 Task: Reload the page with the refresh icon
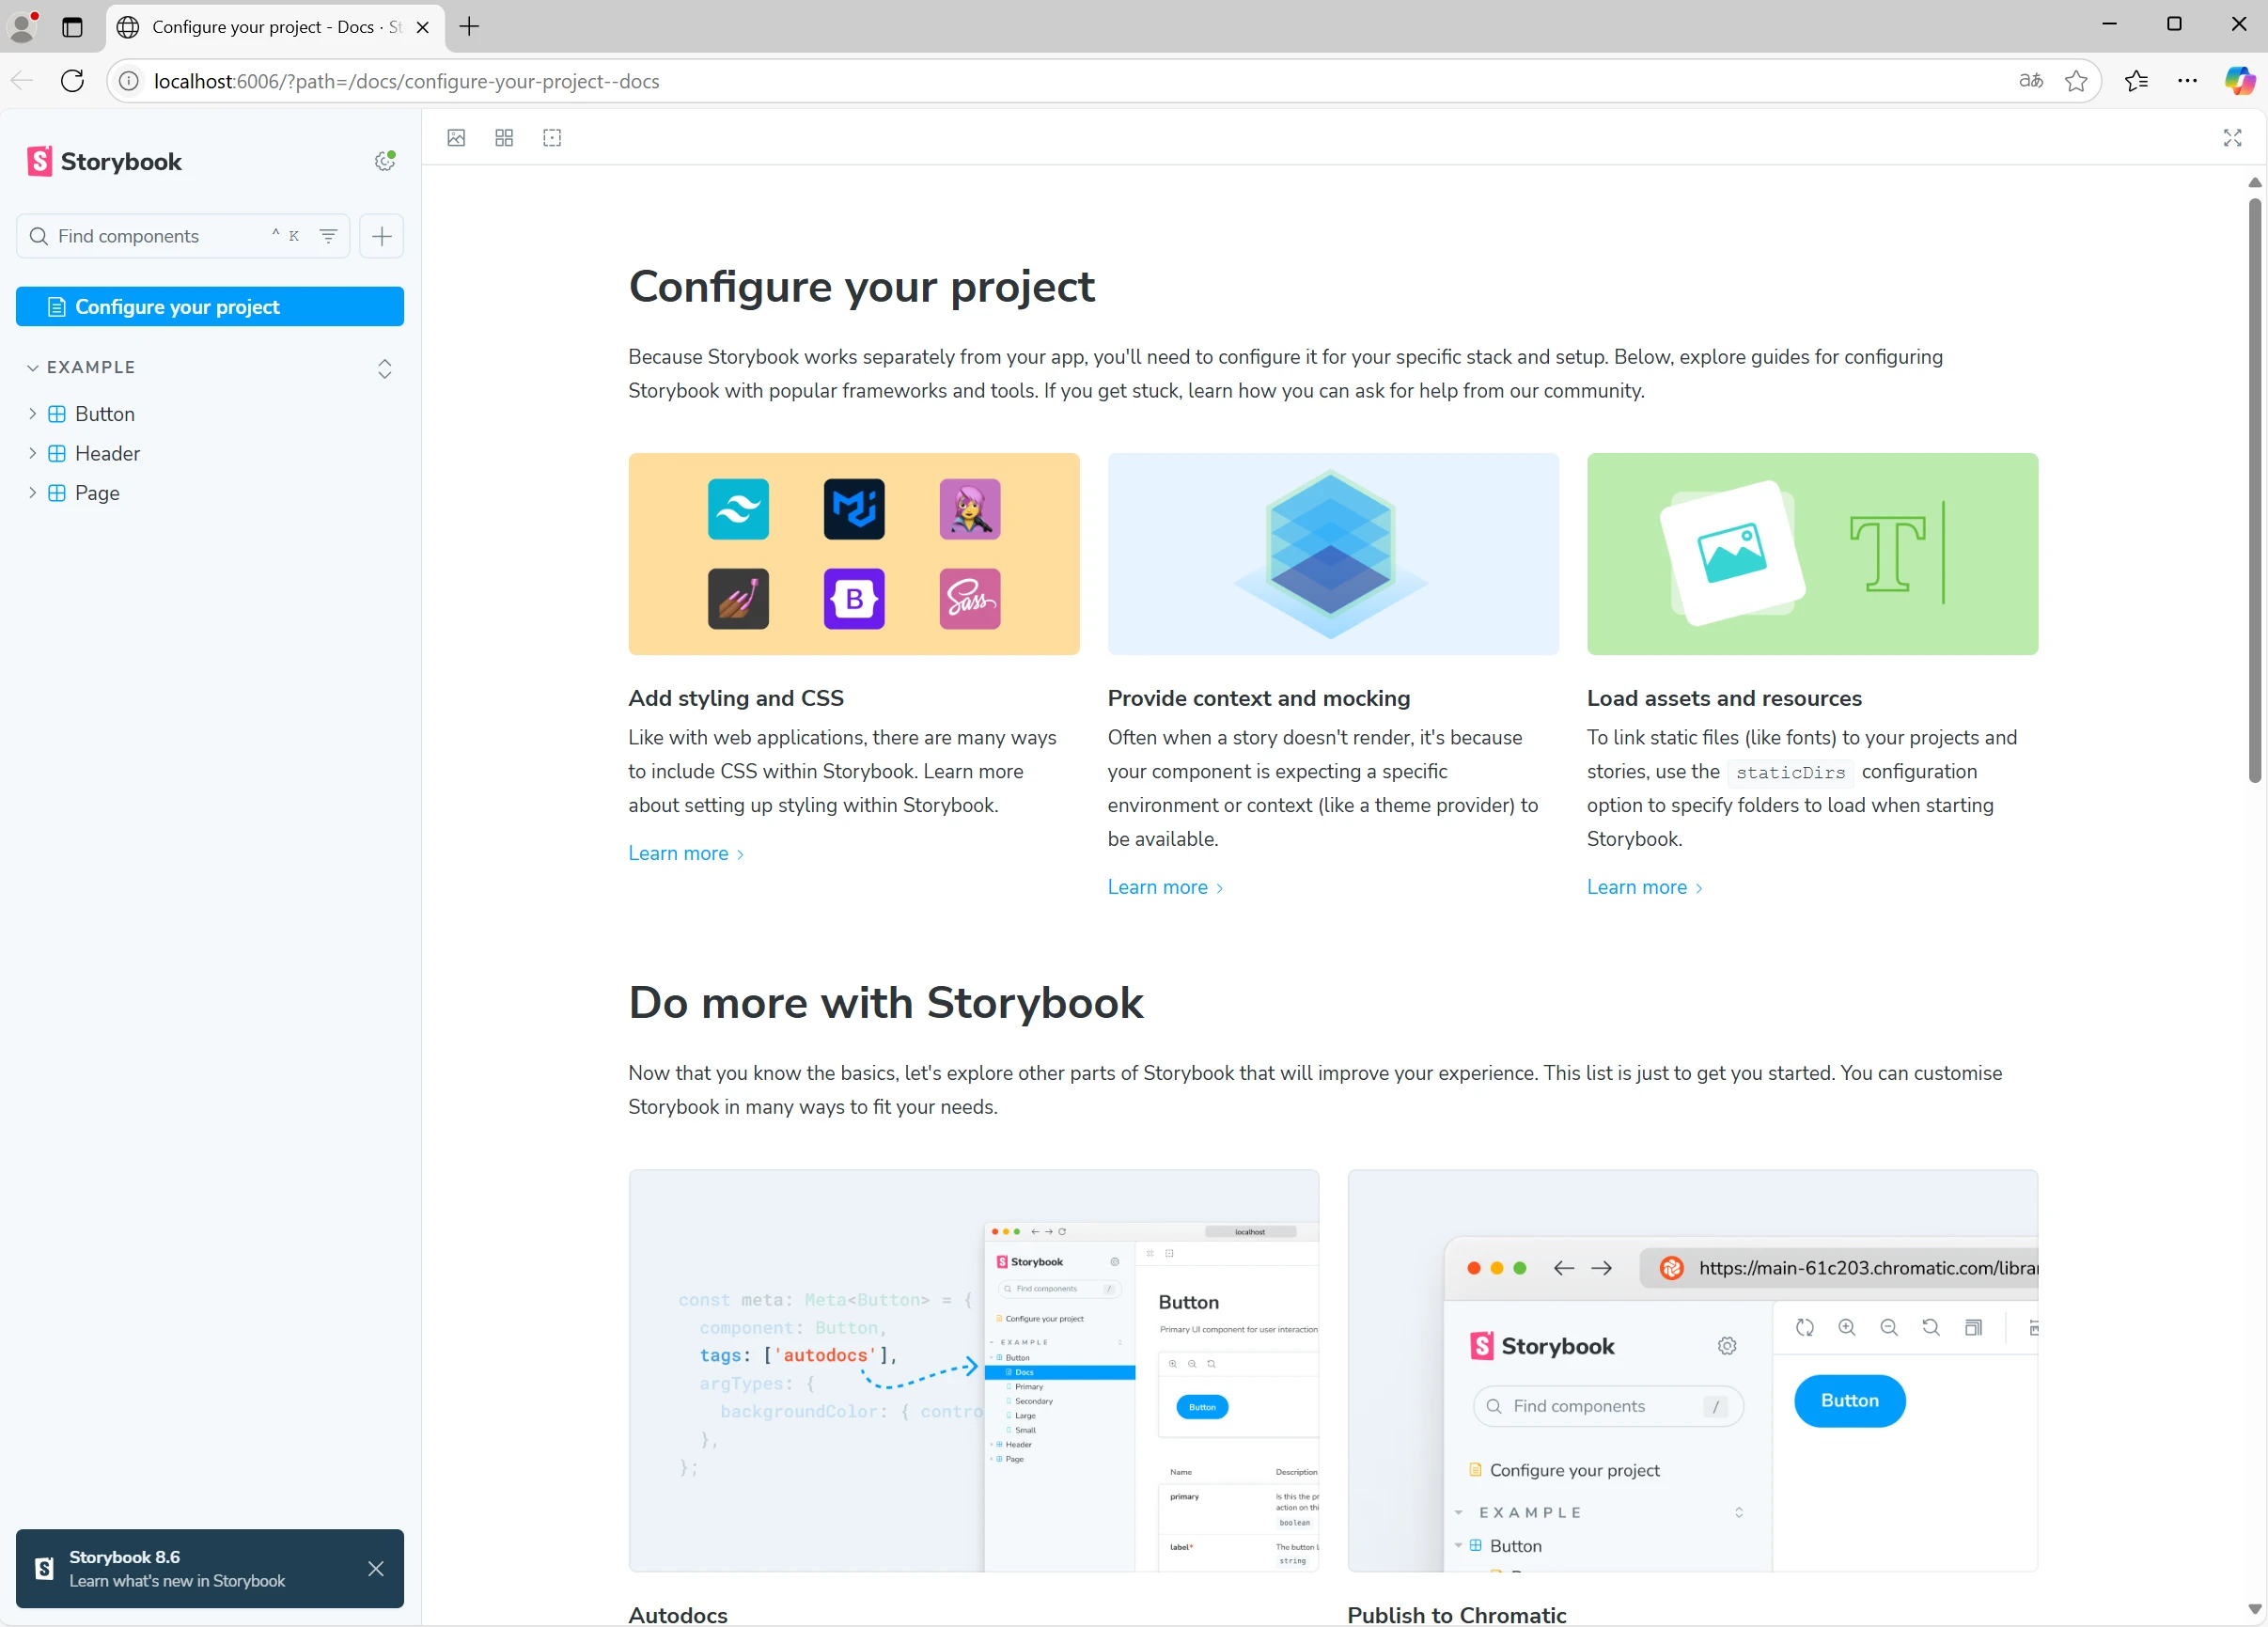tap(72, 81)
